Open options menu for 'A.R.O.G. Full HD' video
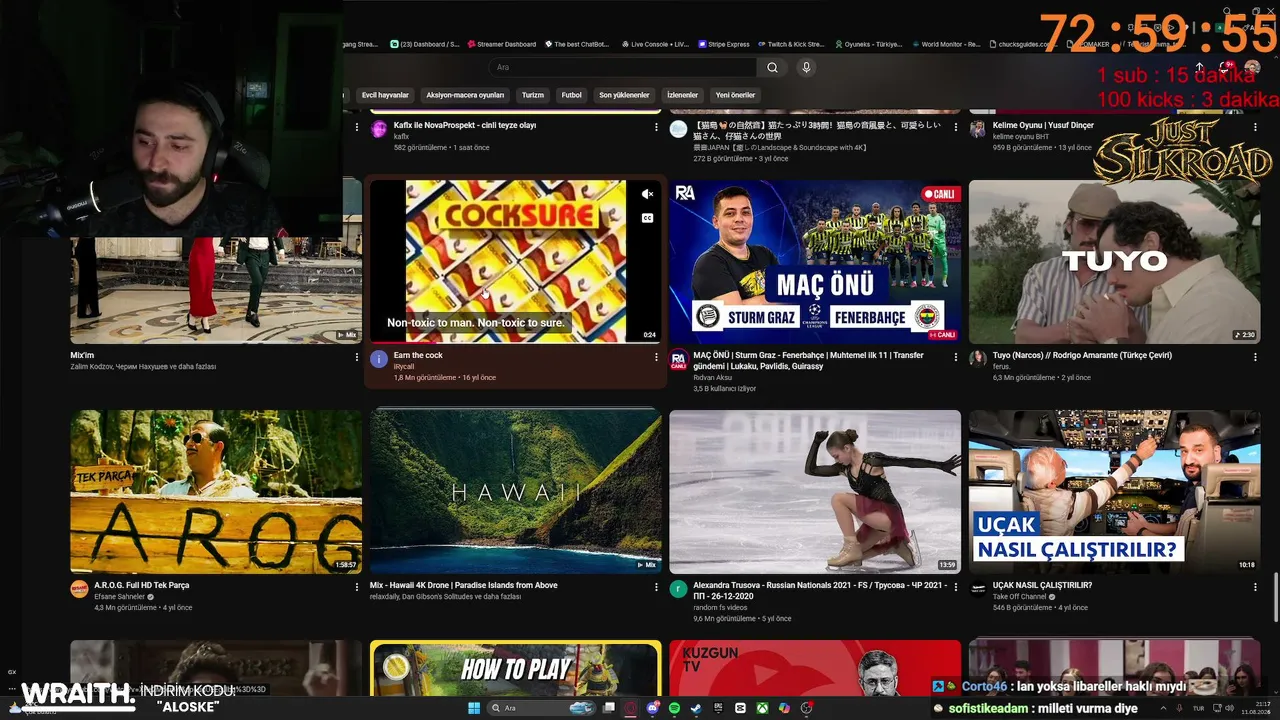Viewport: 1280px width, 720px height. tap(357, 587)
